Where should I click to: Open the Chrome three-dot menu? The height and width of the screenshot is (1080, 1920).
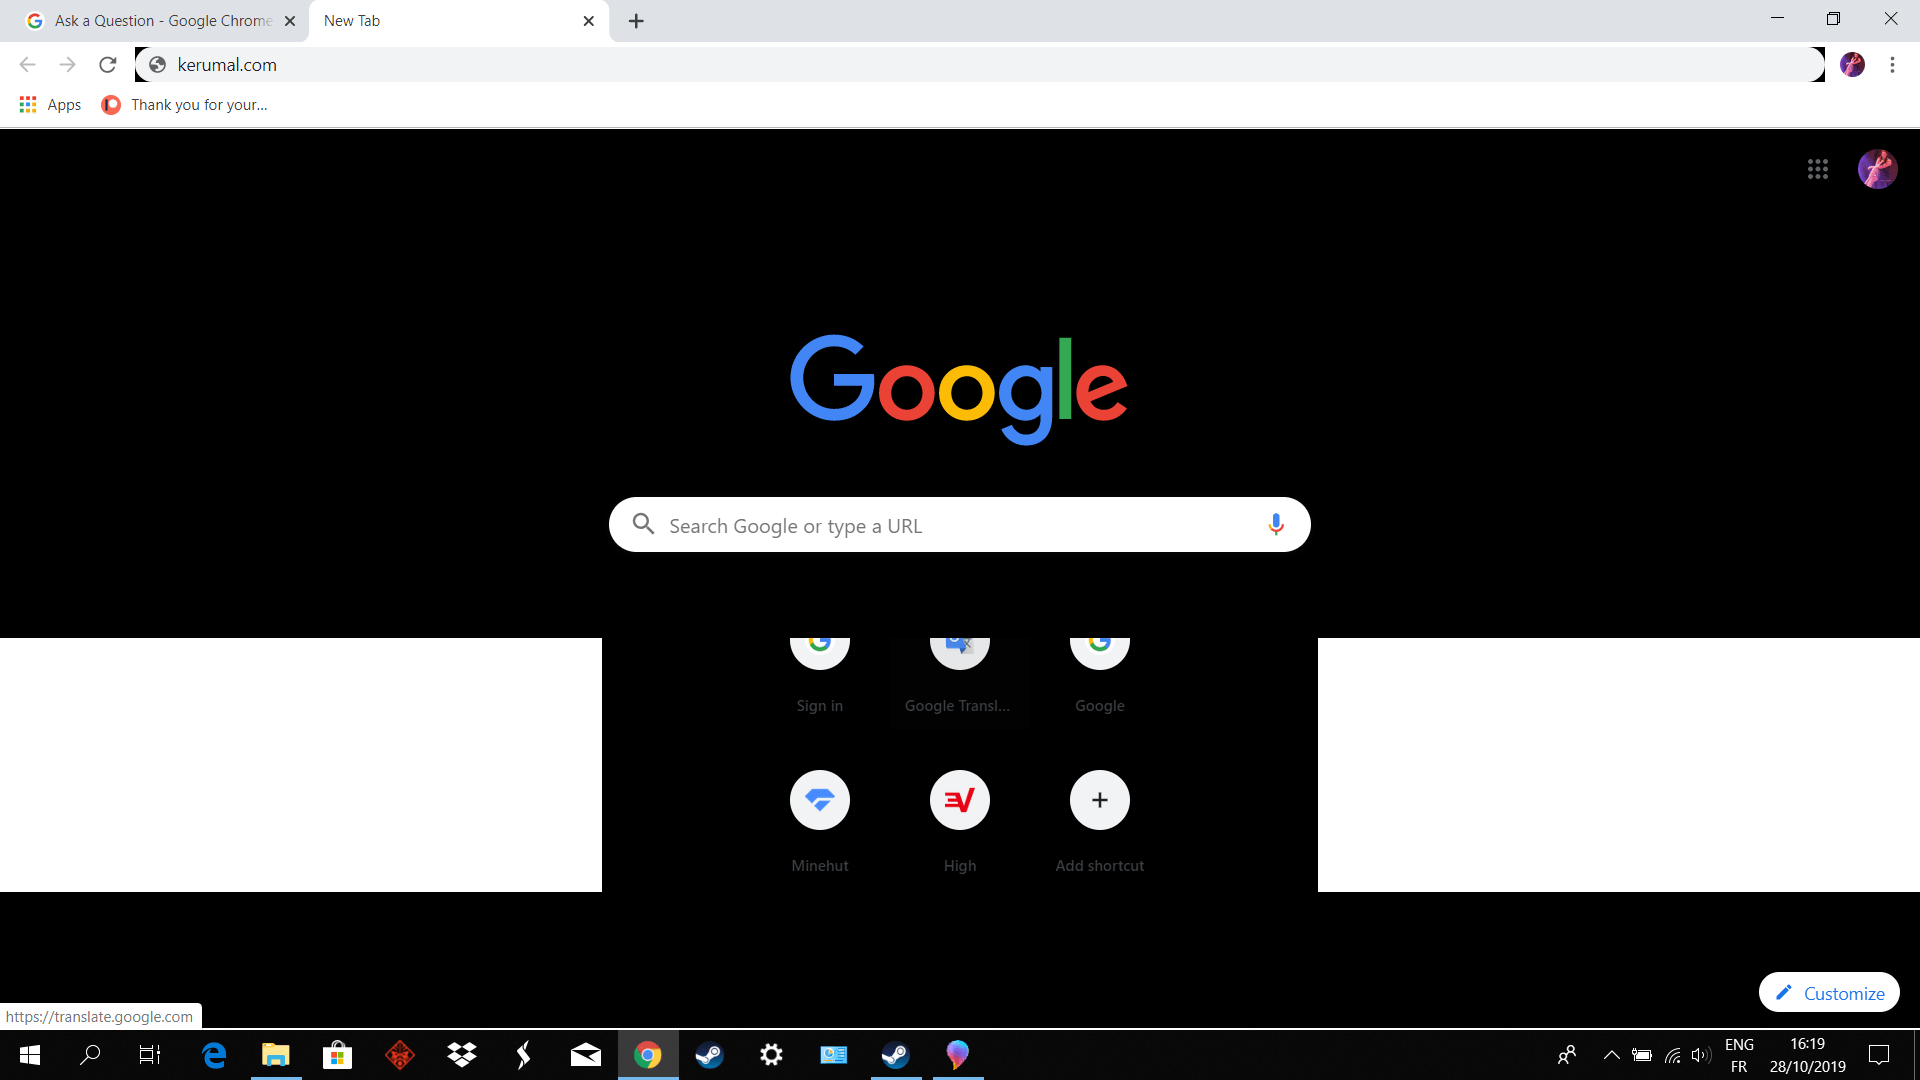tap(1892, 64)
